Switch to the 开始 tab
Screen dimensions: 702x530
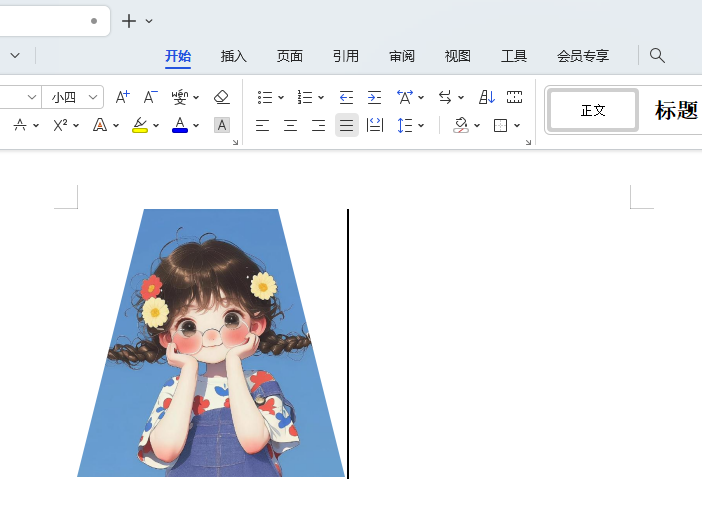pos(178,56)
